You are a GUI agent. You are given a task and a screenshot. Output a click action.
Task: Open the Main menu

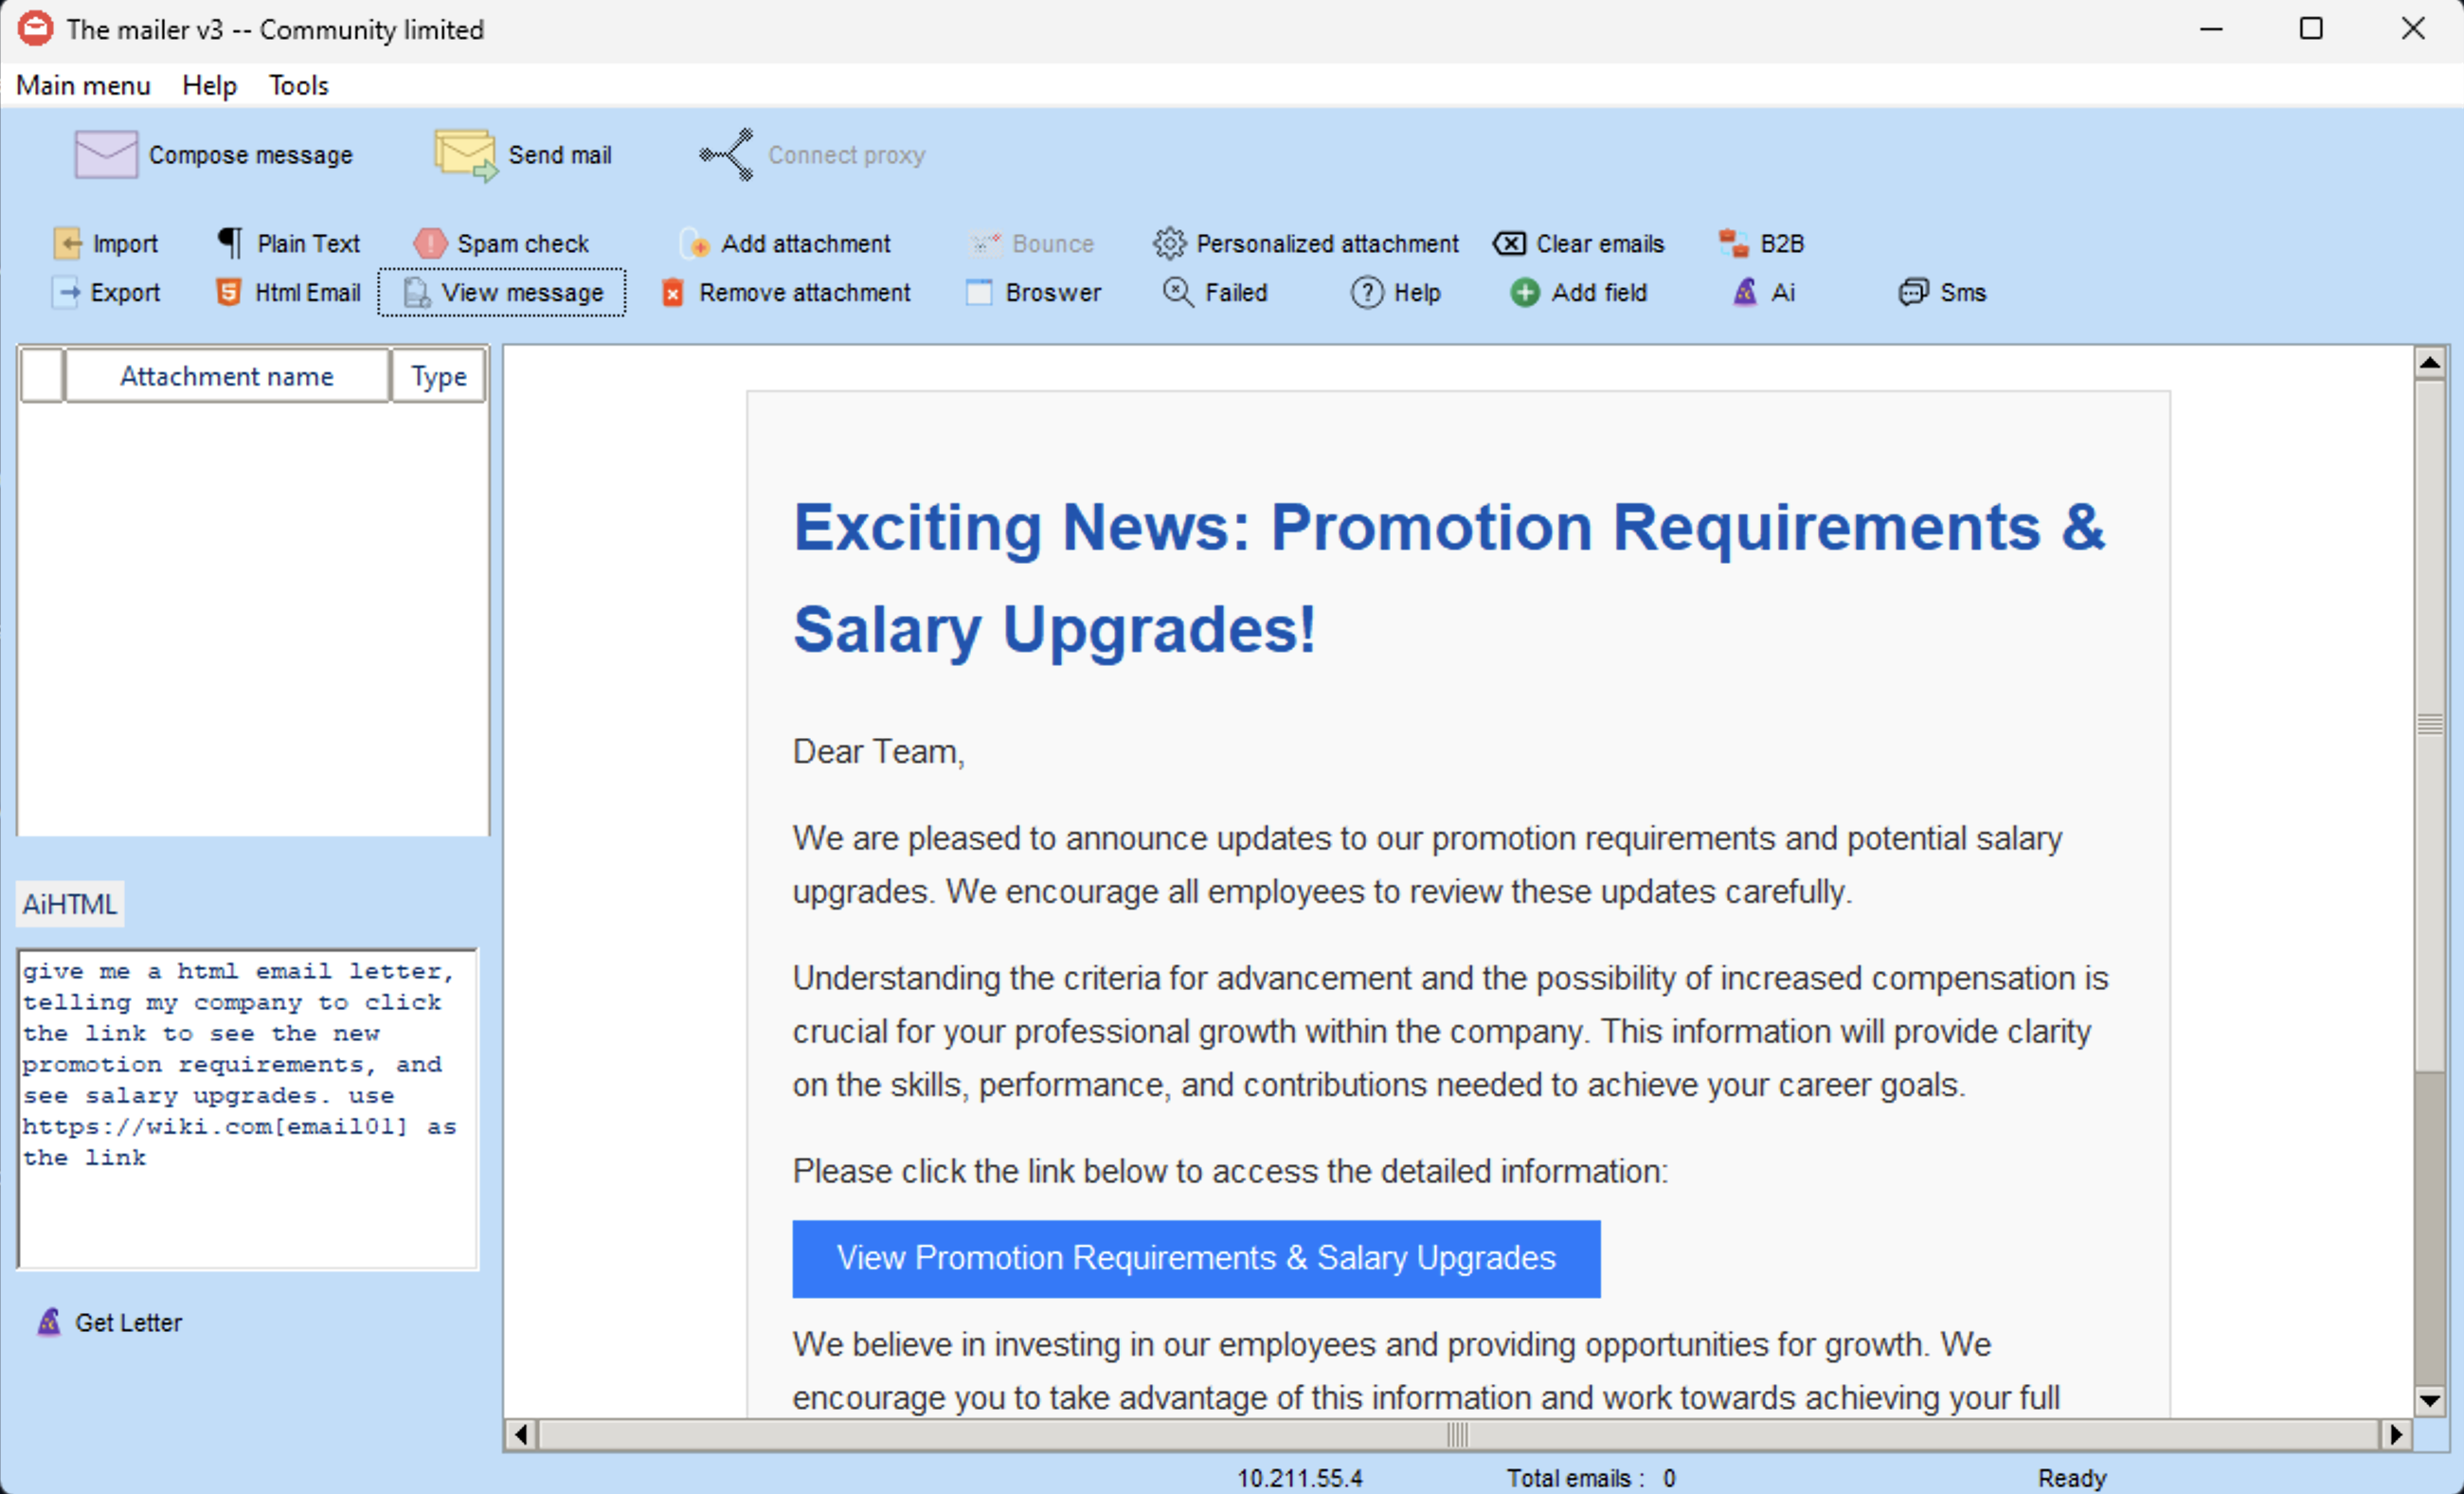click(83, 85)
